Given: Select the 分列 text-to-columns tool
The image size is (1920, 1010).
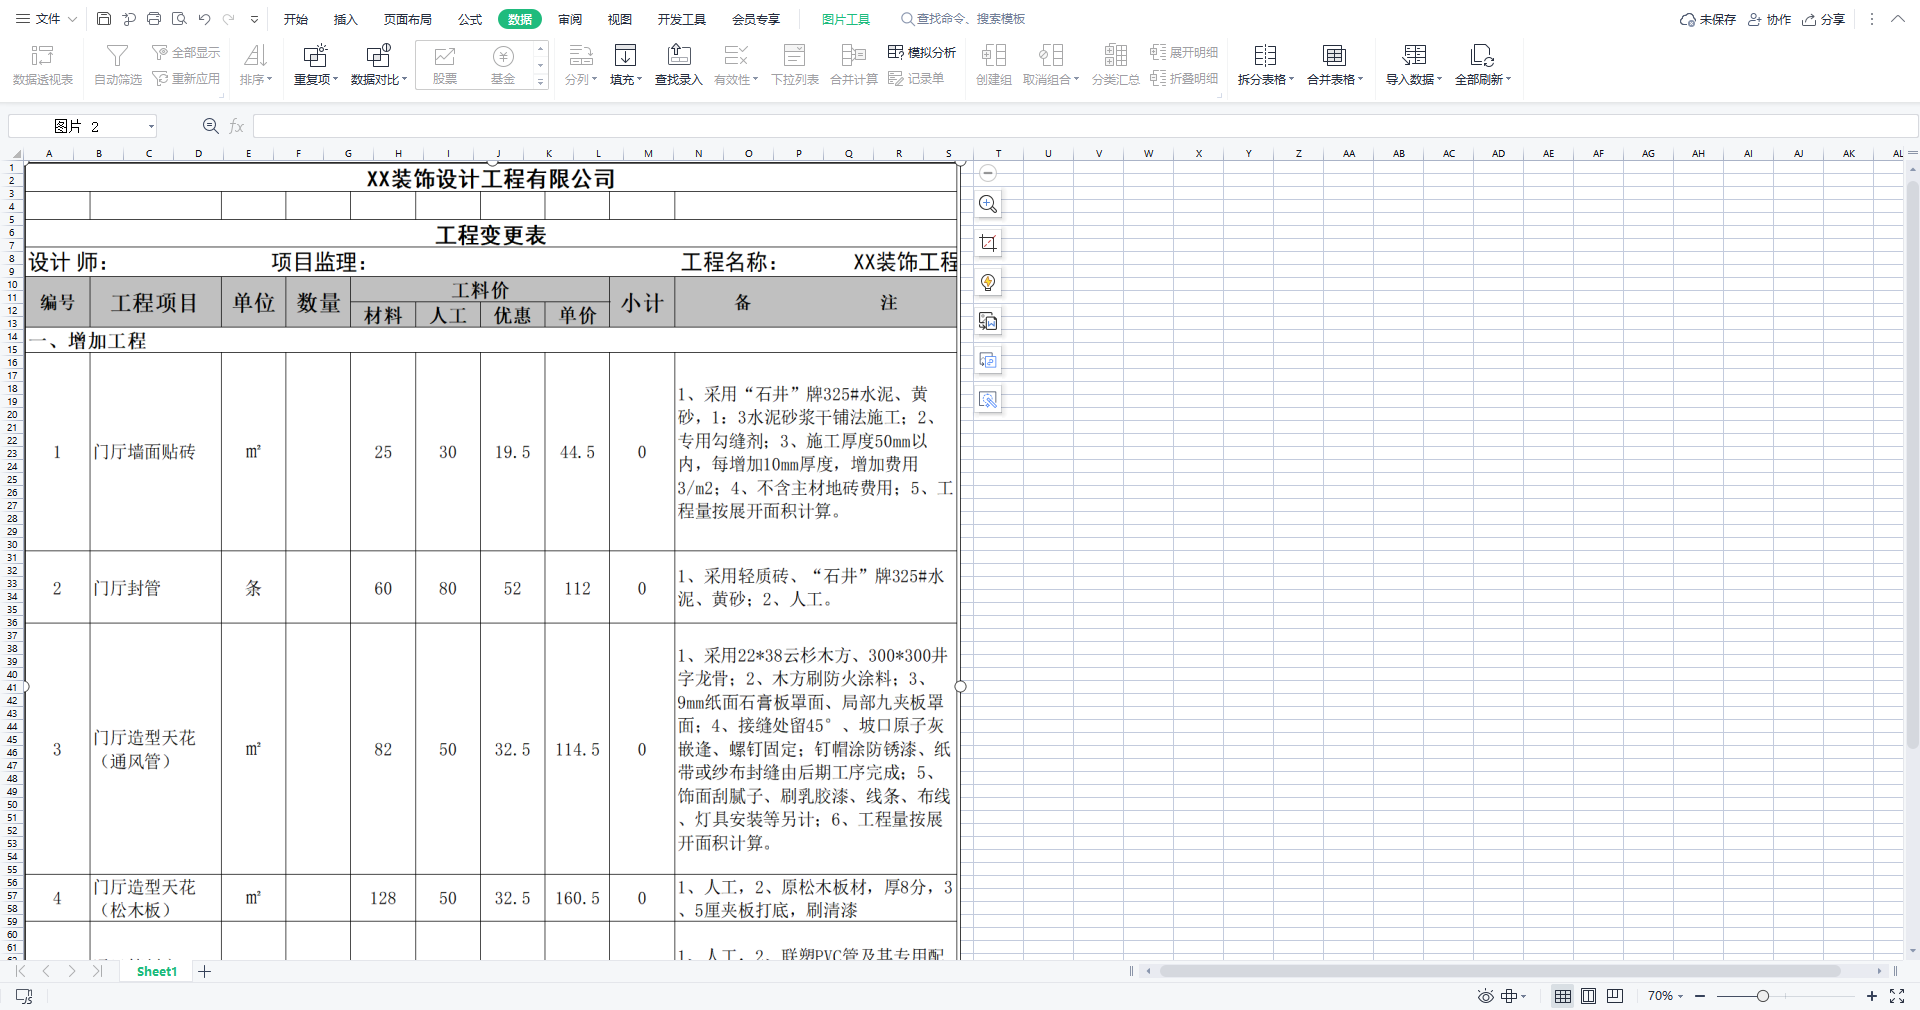Looking at the screenshot, I should (580, 63).
